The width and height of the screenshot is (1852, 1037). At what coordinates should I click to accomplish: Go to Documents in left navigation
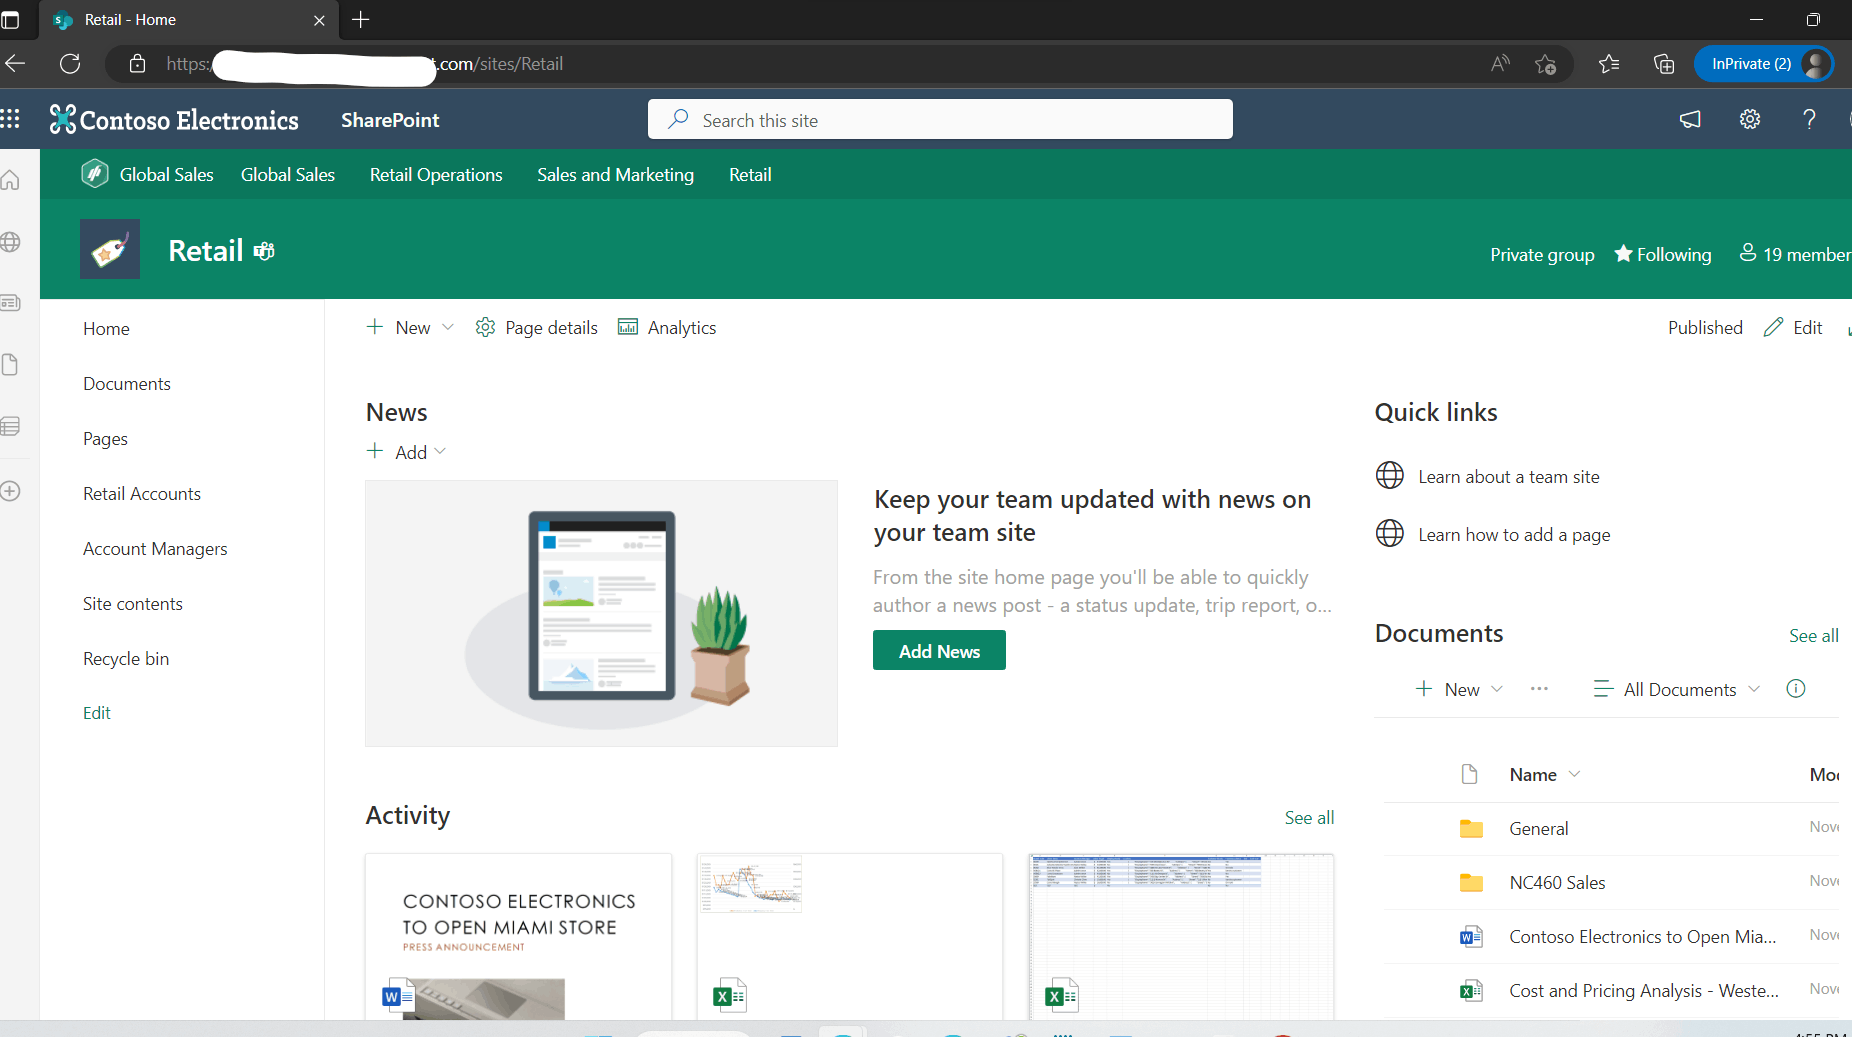(127, 384)
